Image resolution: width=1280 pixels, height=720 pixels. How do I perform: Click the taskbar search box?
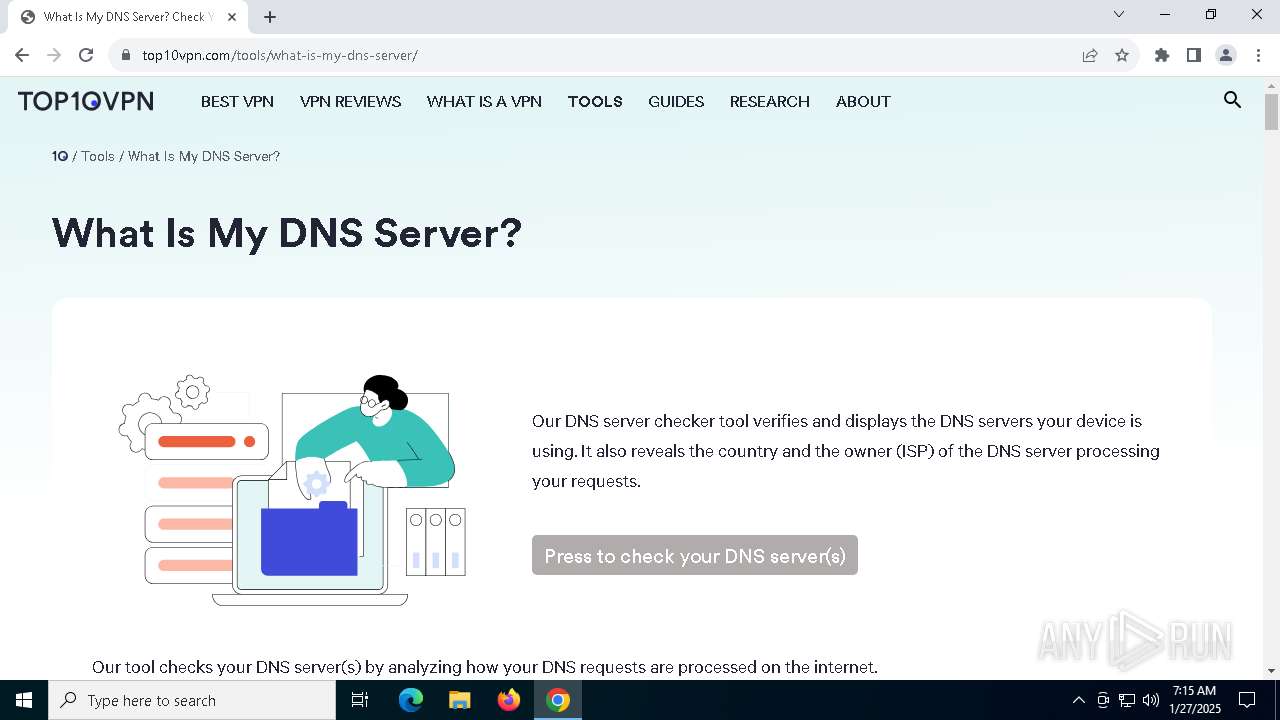tap(192, 700)
